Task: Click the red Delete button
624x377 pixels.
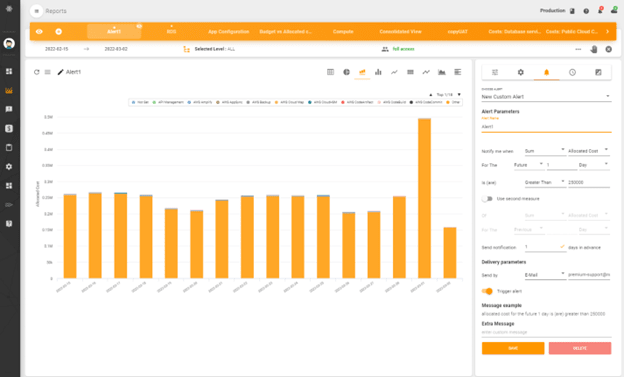Action: pyautogui.click(x=580, y=348)
